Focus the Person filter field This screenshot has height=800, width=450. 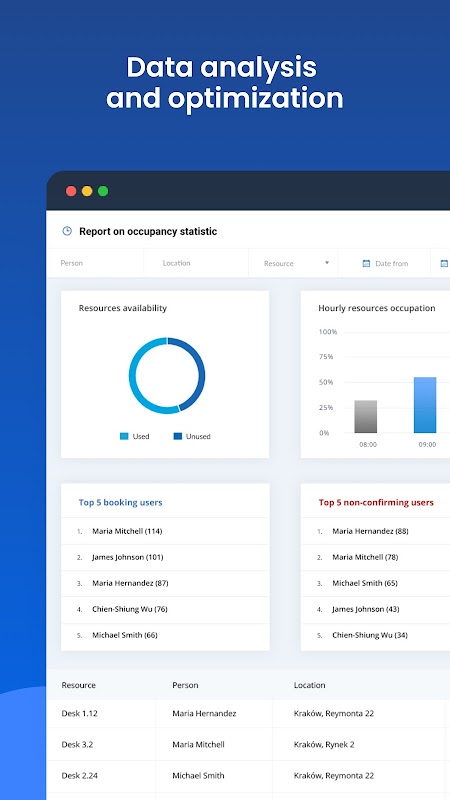click(95, 263)
